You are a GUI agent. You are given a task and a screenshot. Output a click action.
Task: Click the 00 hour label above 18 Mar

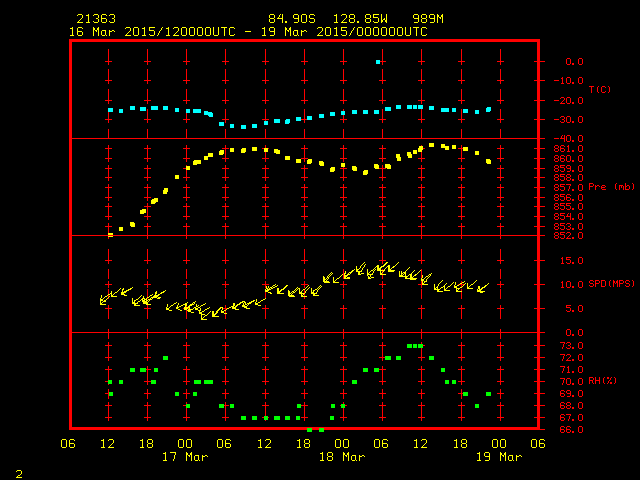tap(342, 444)
